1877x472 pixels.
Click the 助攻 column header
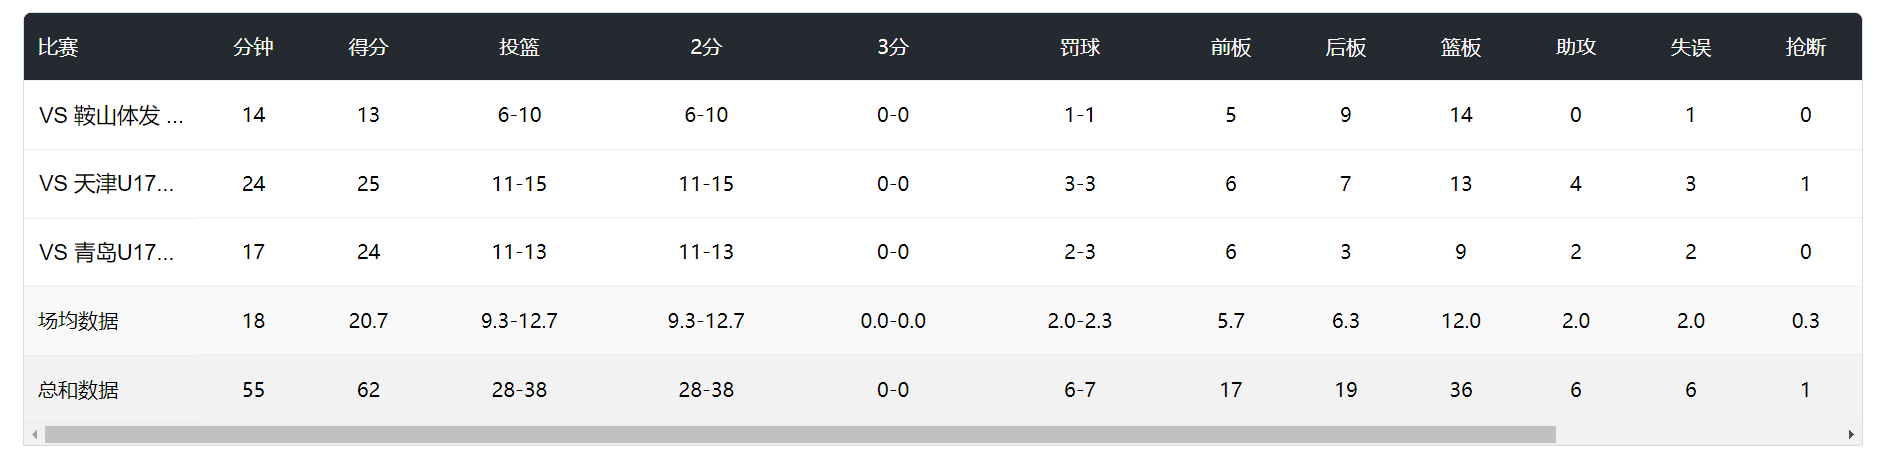1576,47
